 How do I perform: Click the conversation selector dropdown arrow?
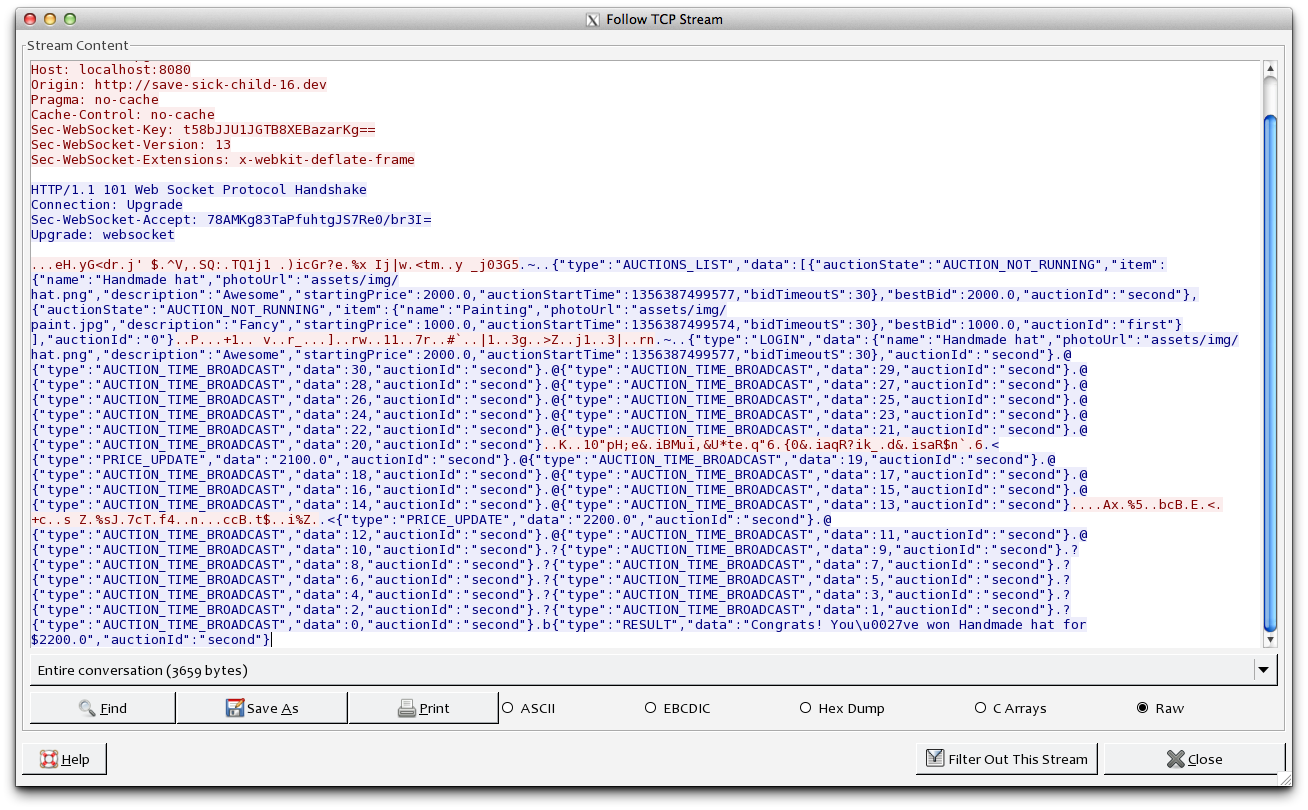pyautogui.click(x=1264, y=670)
